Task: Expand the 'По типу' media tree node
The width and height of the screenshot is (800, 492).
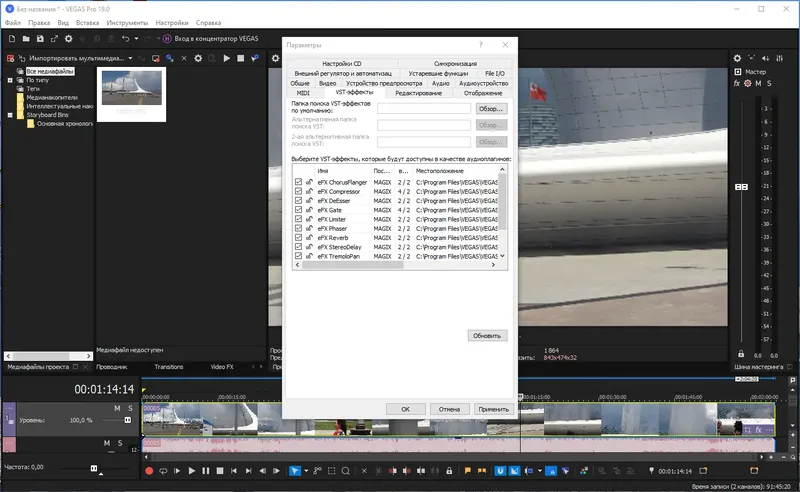Action: point(10,80)
